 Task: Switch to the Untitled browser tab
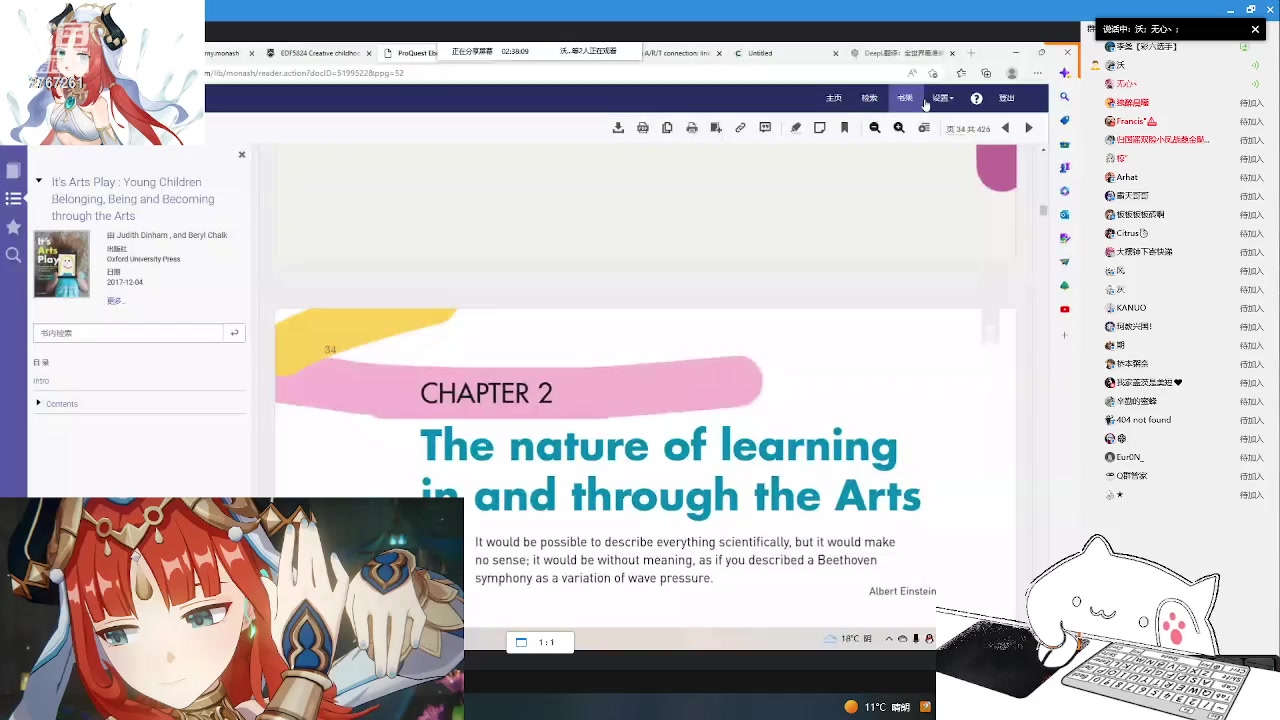(785, 53)
